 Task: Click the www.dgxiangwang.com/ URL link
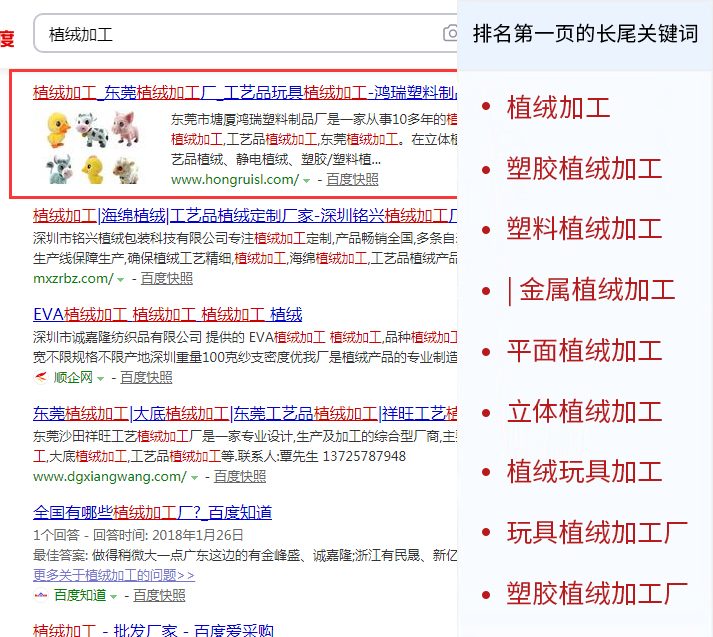coord(110,476)
